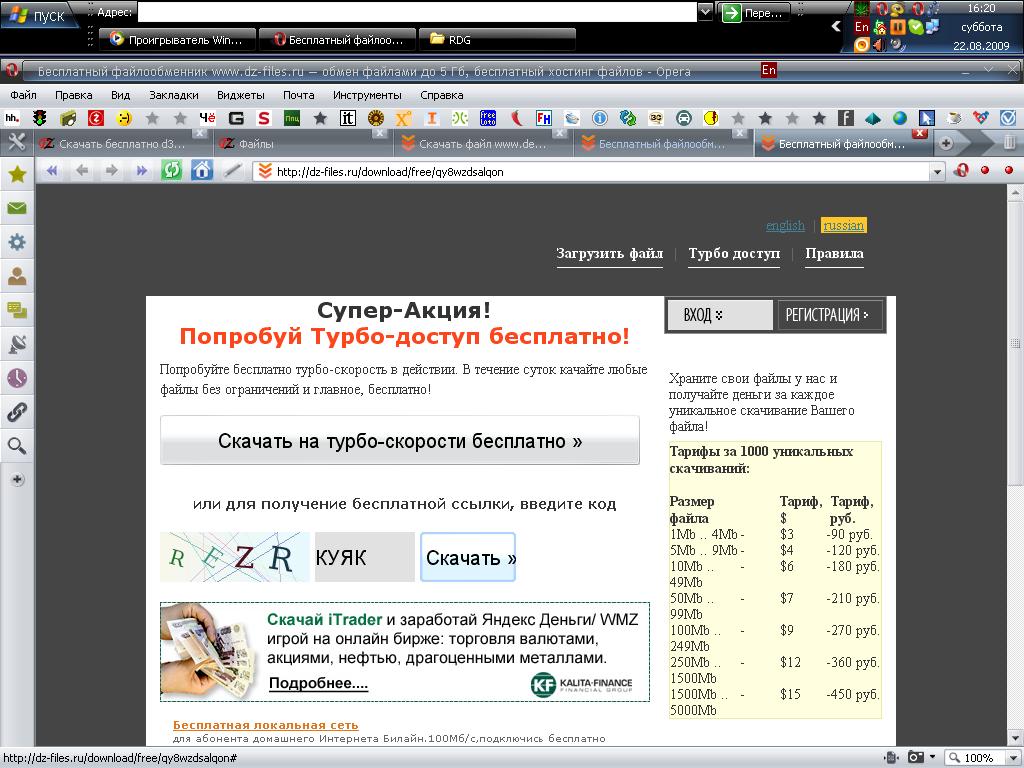
Task: Click the Home icon in navigation bar
Action: 202,171
